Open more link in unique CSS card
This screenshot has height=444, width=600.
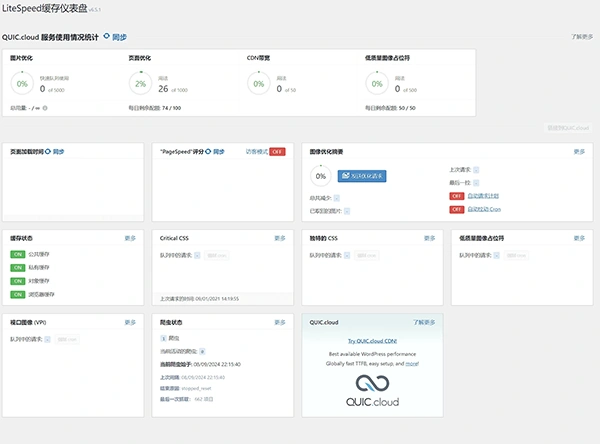coord(429,238)
